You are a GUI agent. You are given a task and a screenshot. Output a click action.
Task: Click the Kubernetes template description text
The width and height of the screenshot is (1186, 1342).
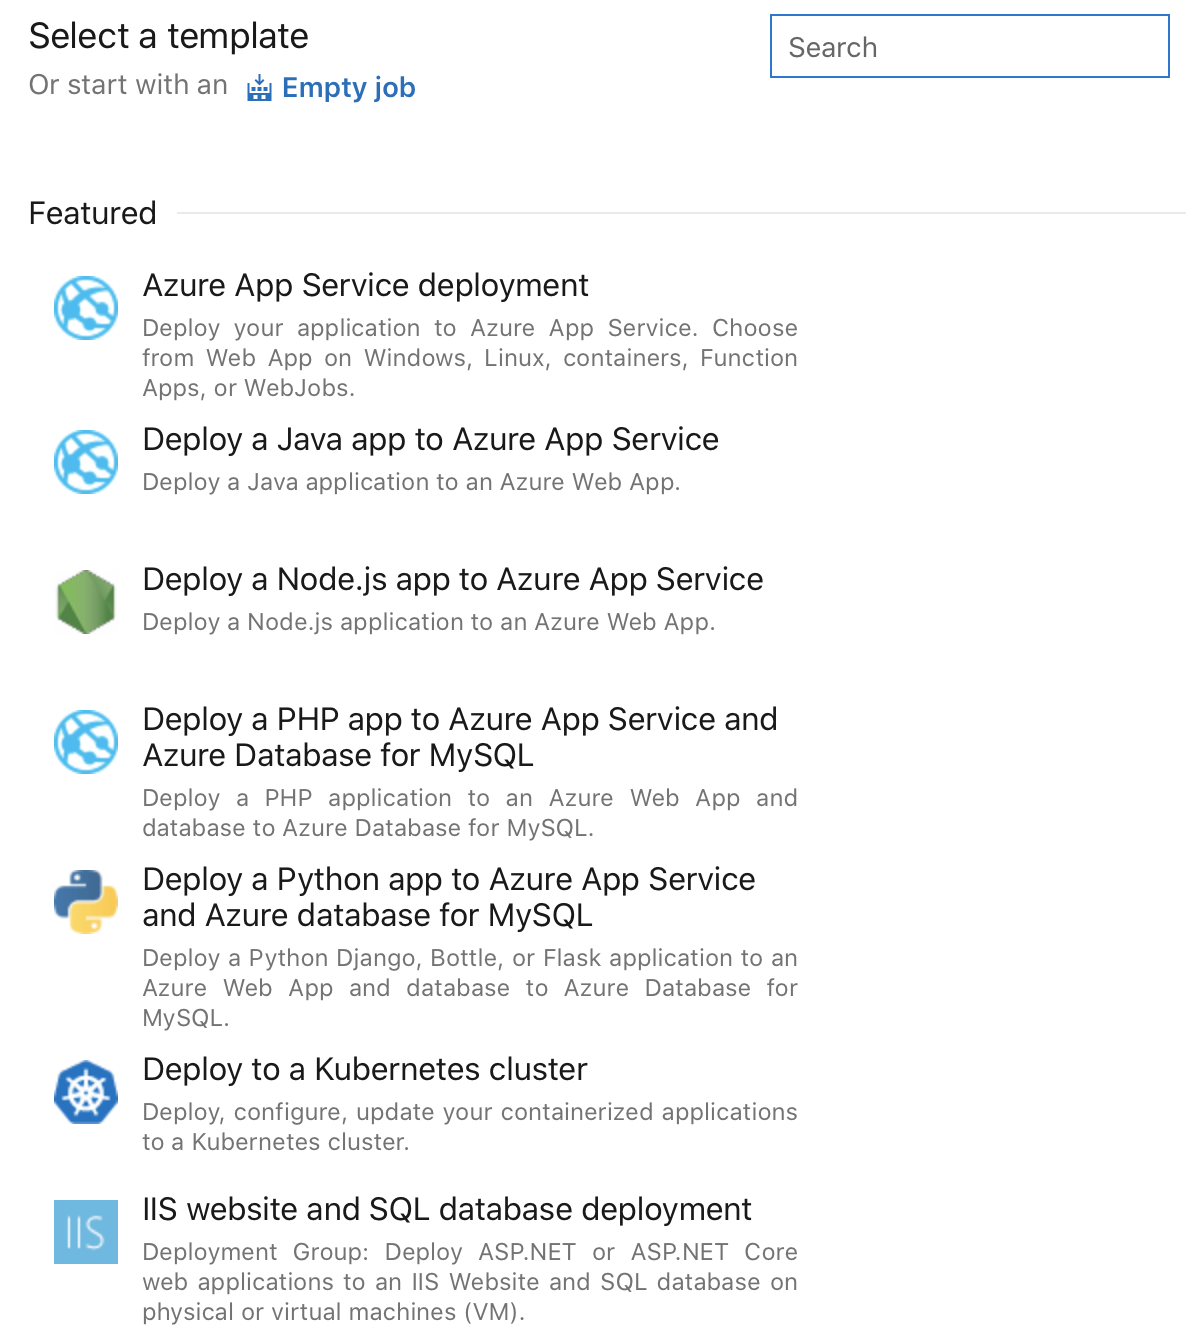pyautogui.click(x=470, y=1126)
